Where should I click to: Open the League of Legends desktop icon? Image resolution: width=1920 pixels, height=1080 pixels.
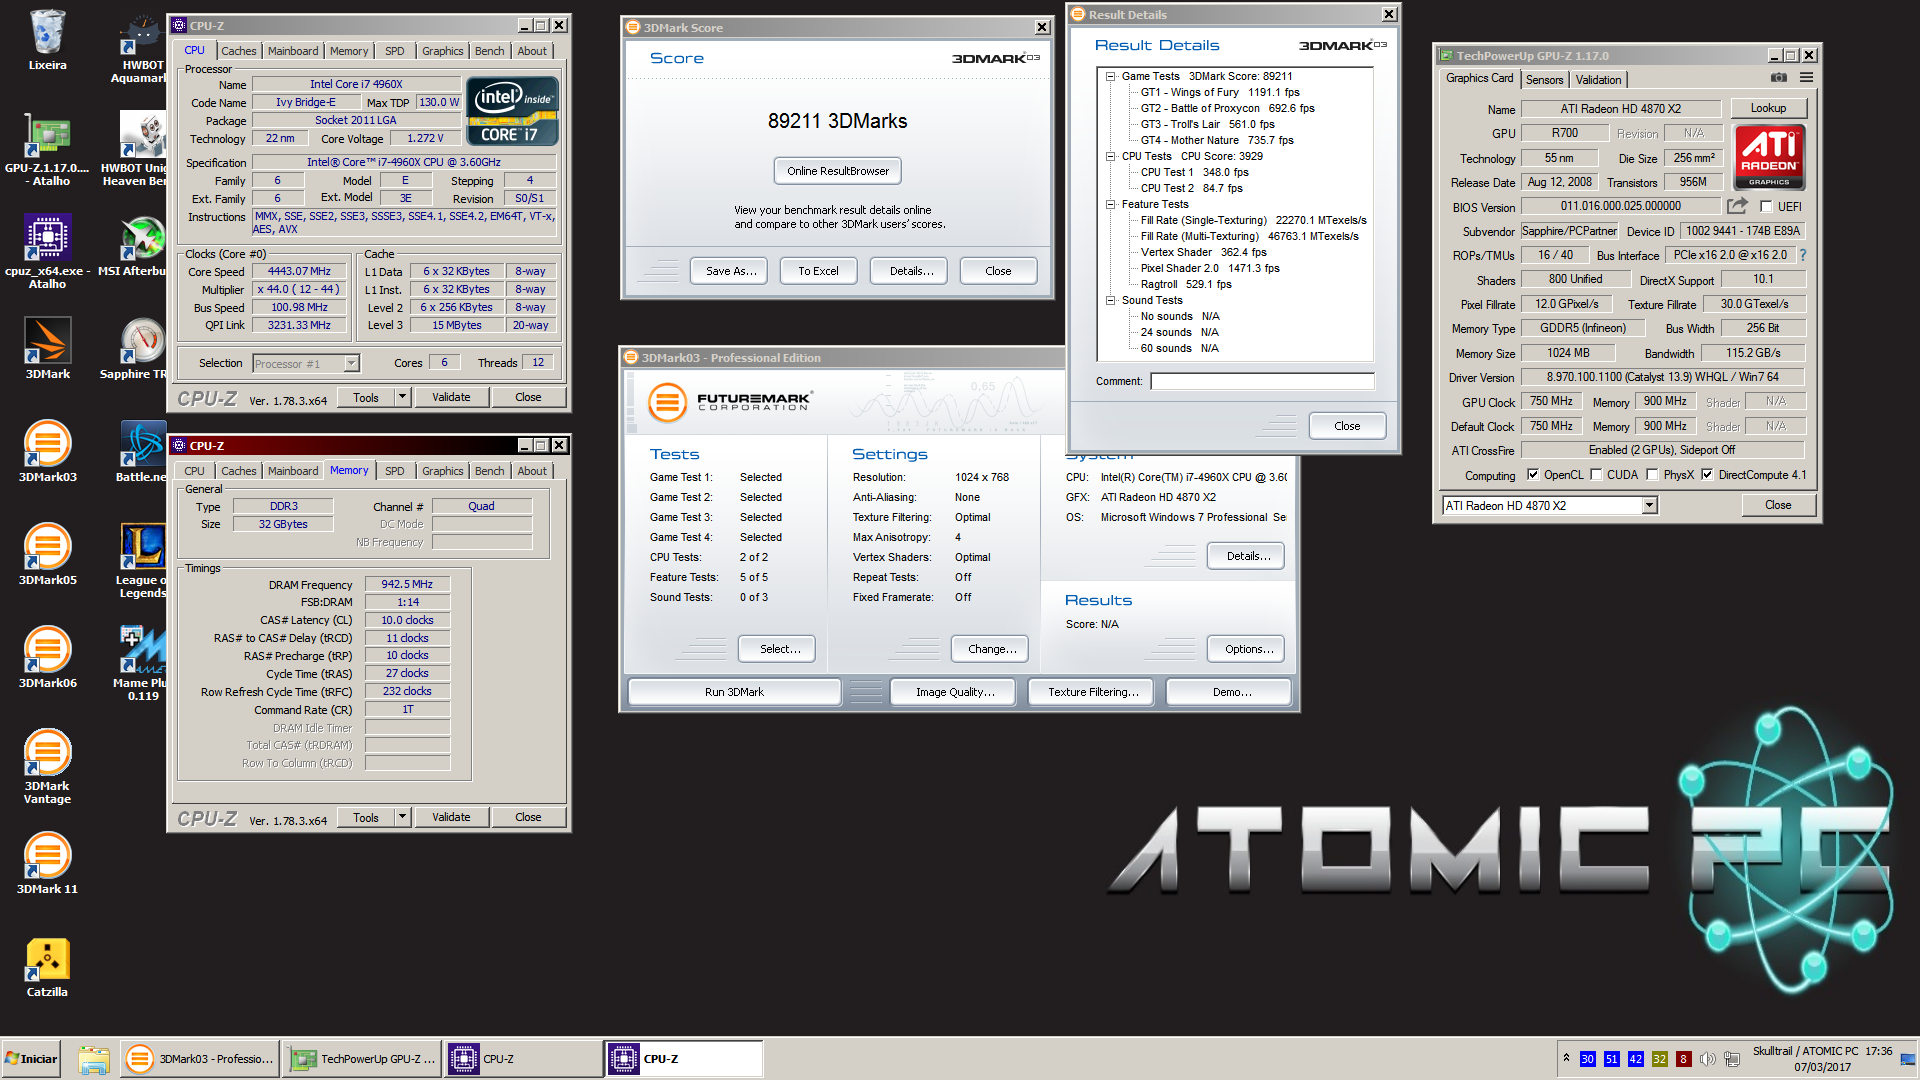point(142,560)
